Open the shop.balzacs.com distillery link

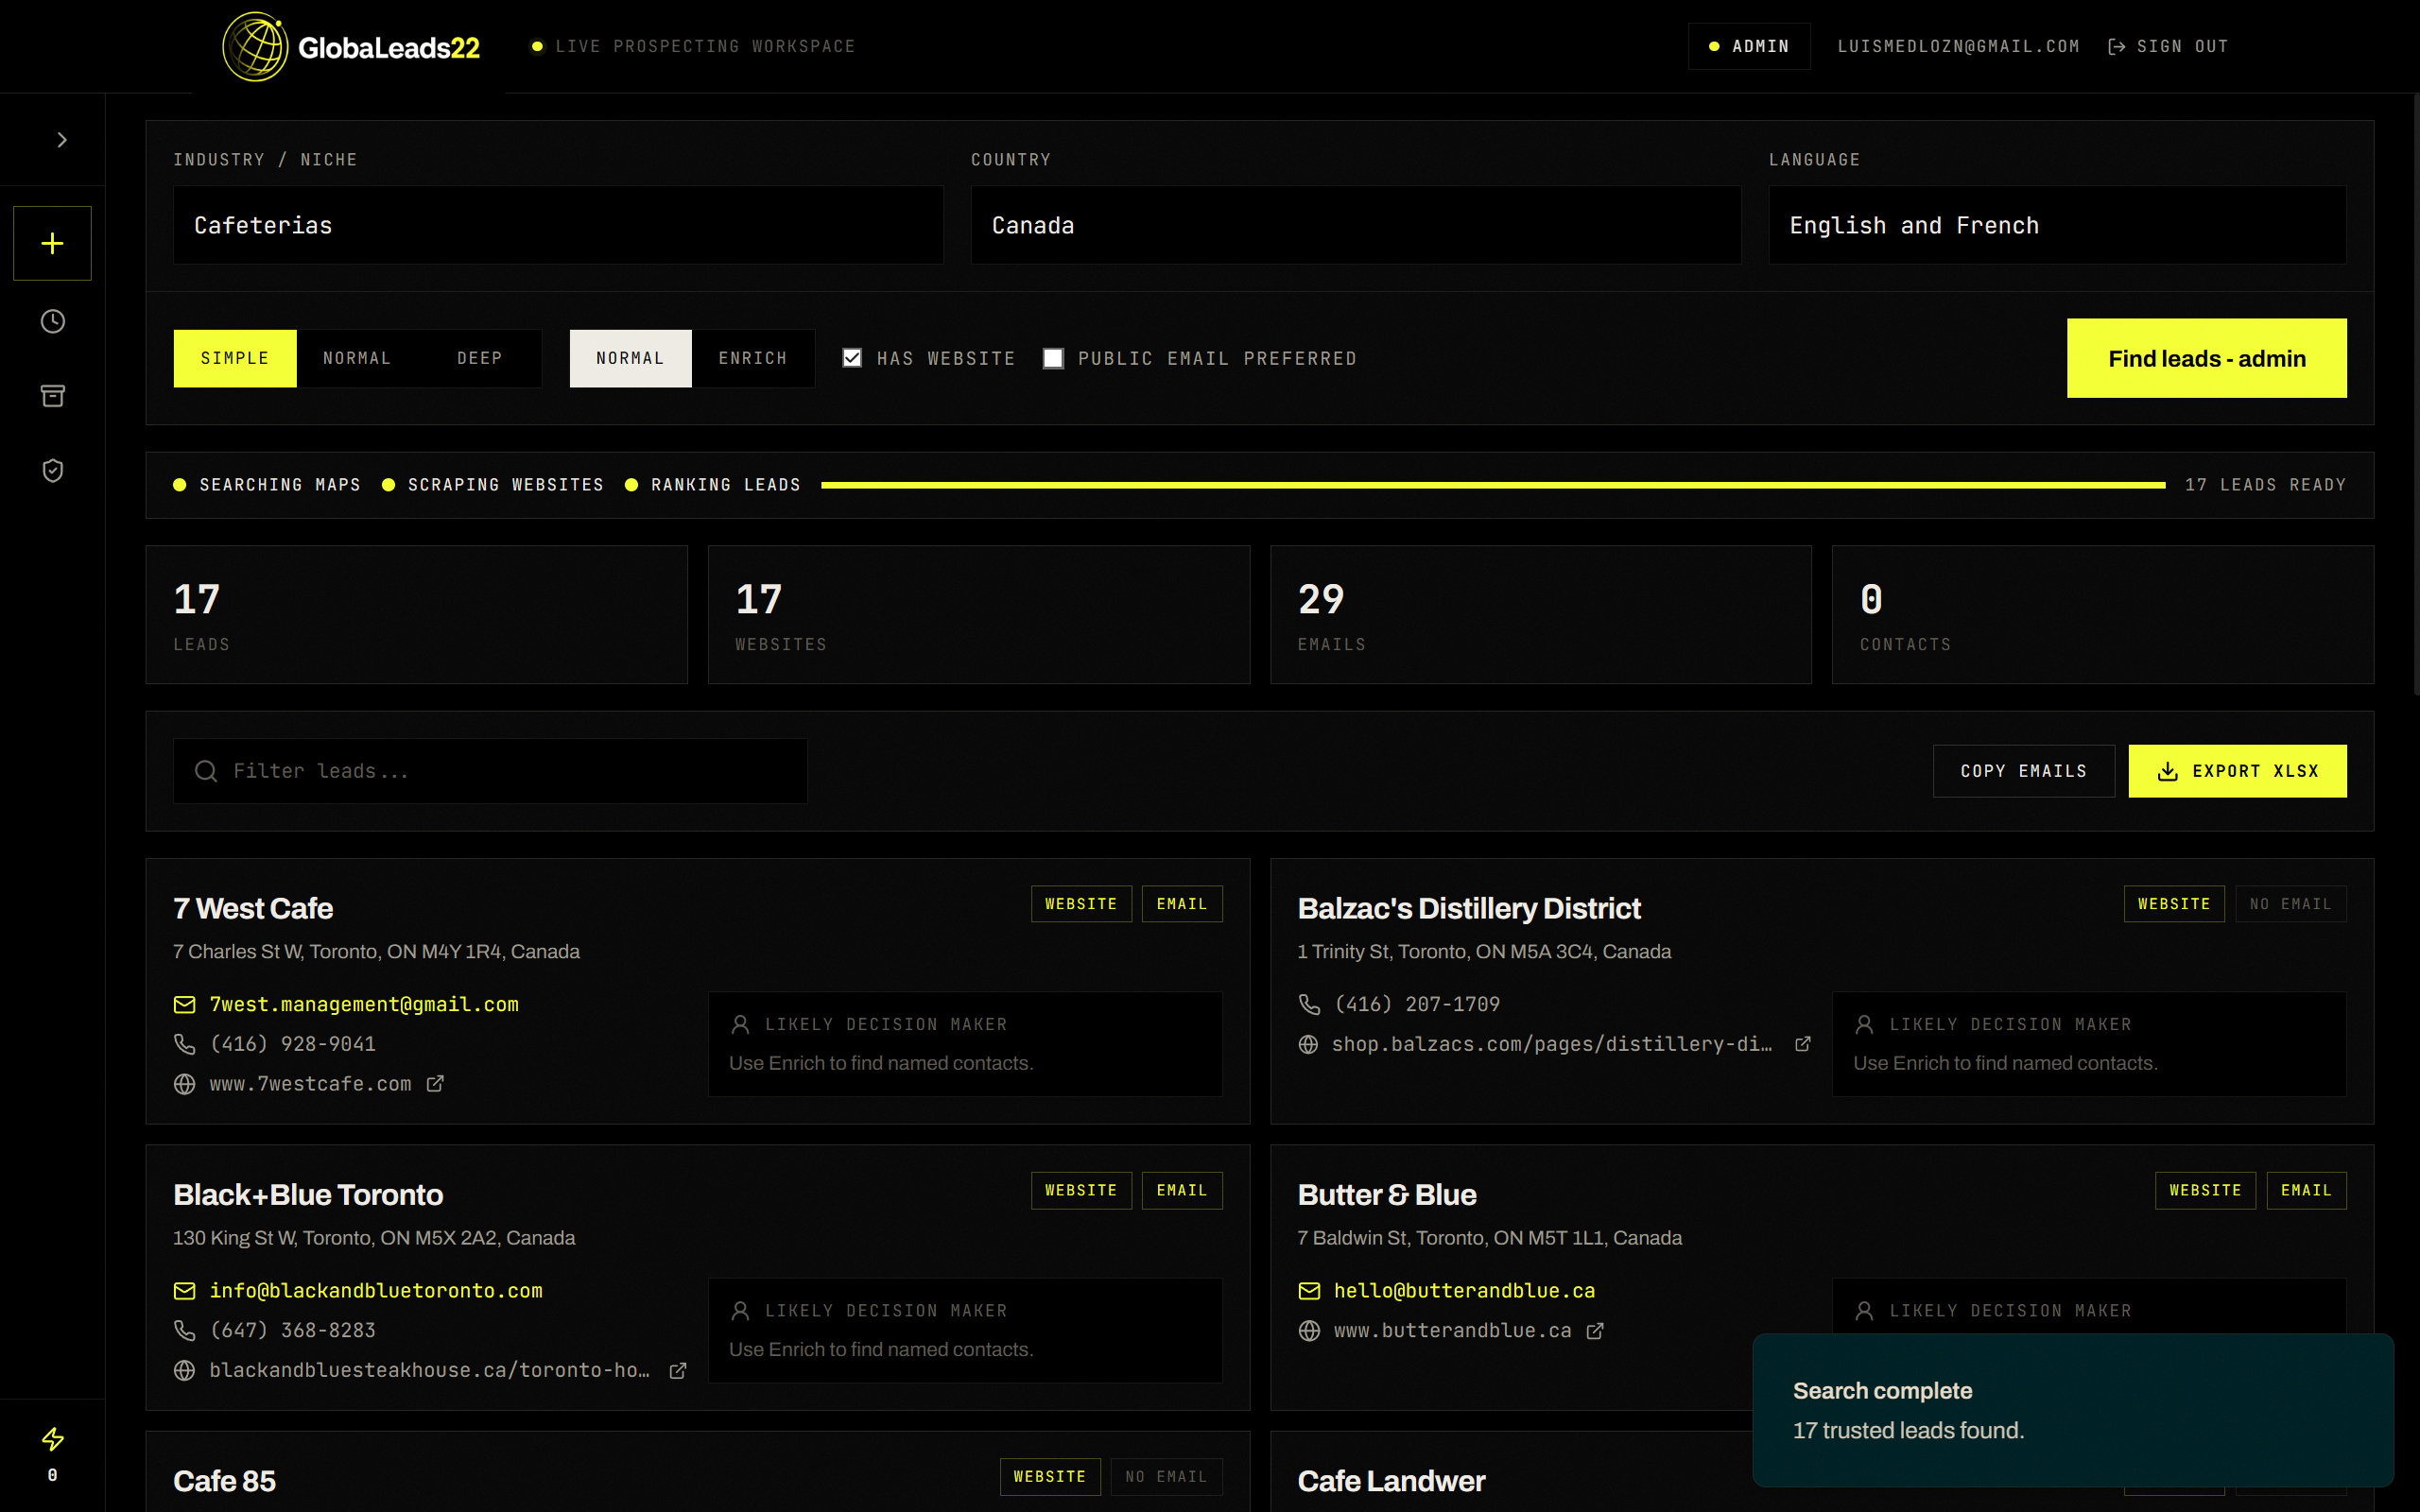[1551, 1044]
